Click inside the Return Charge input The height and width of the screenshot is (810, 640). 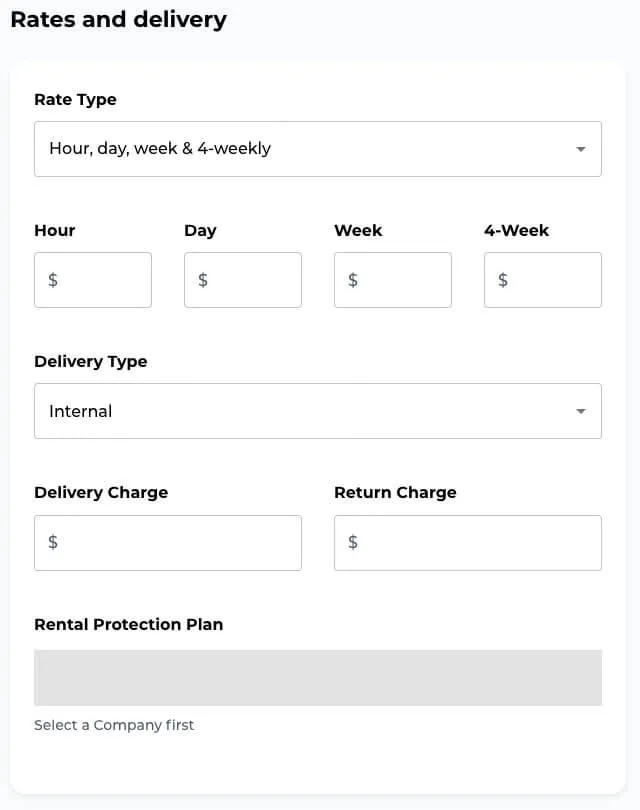(468, 542)
